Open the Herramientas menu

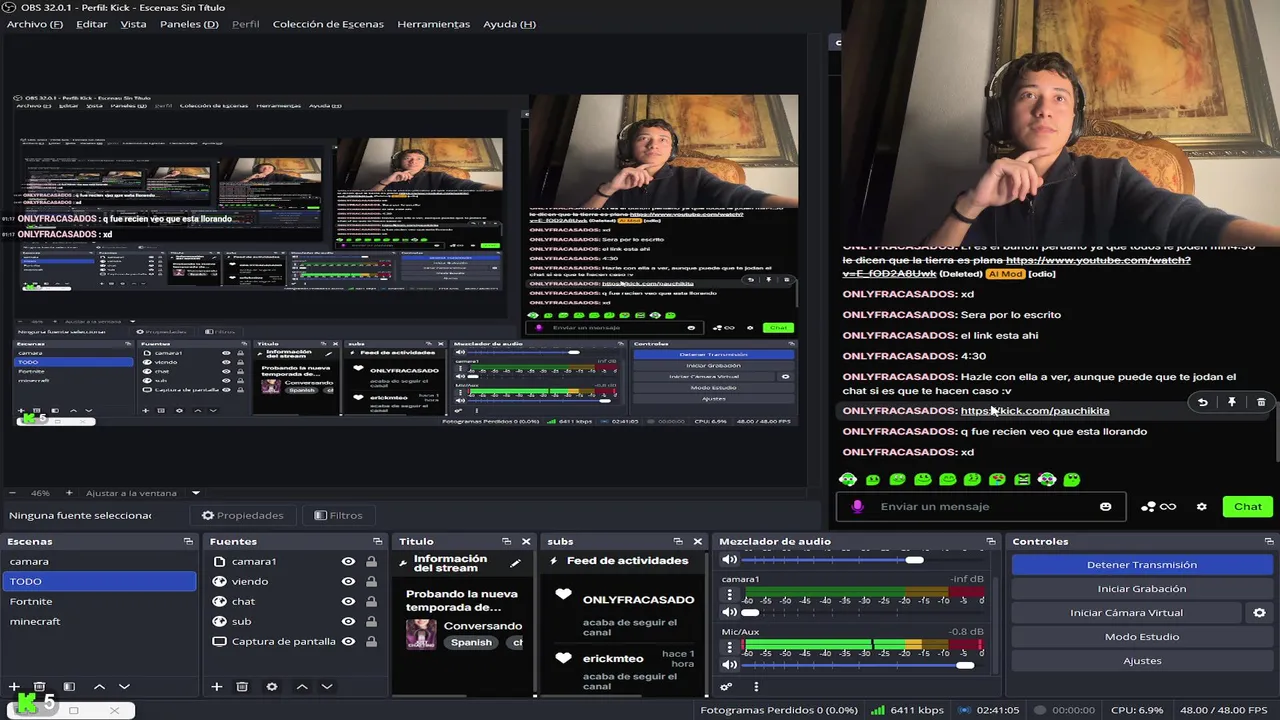click(433, 24)
